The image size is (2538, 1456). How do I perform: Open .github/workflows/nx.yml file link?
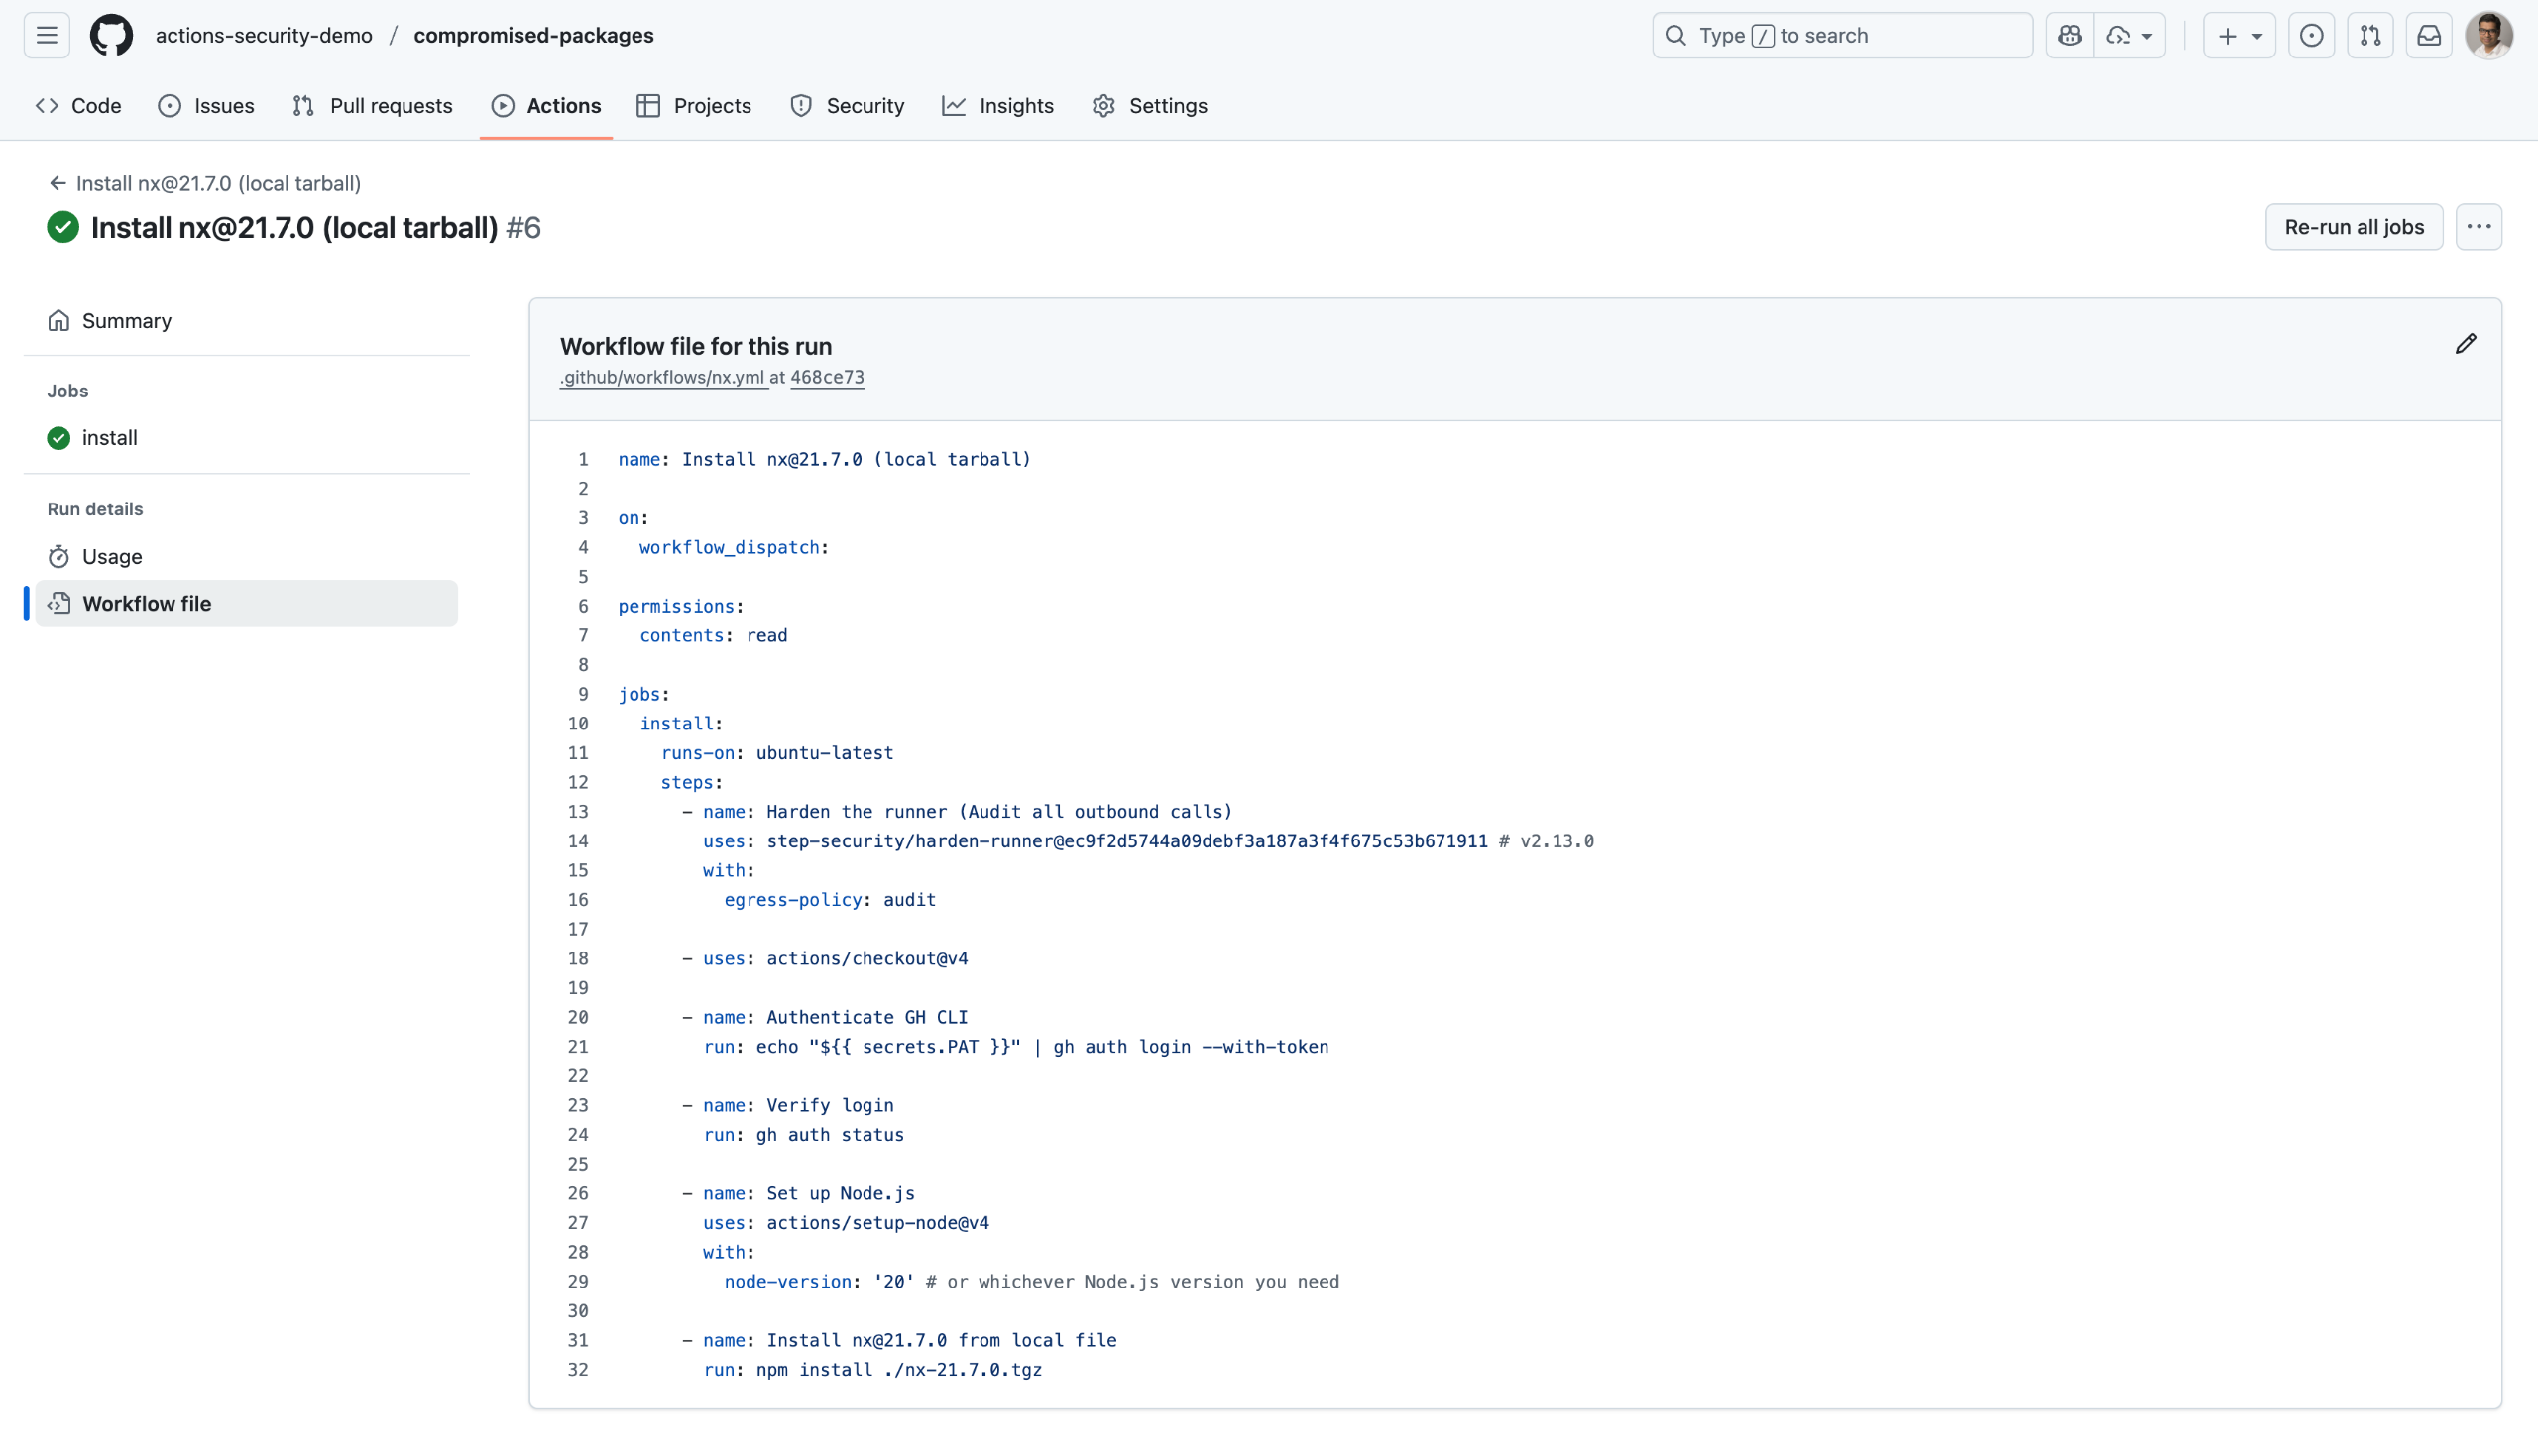click(x=662, y=377)
